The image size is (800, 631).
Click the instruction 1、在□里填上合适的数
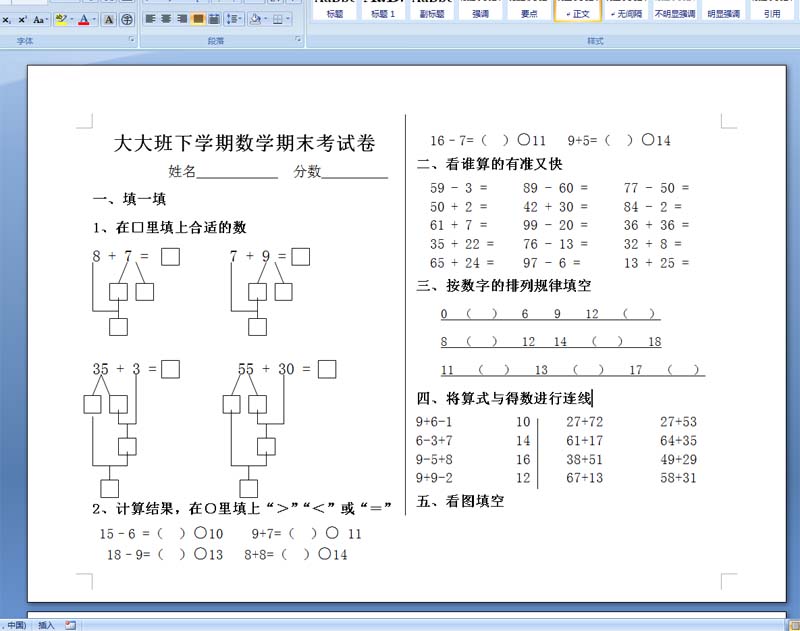[170, 227]
